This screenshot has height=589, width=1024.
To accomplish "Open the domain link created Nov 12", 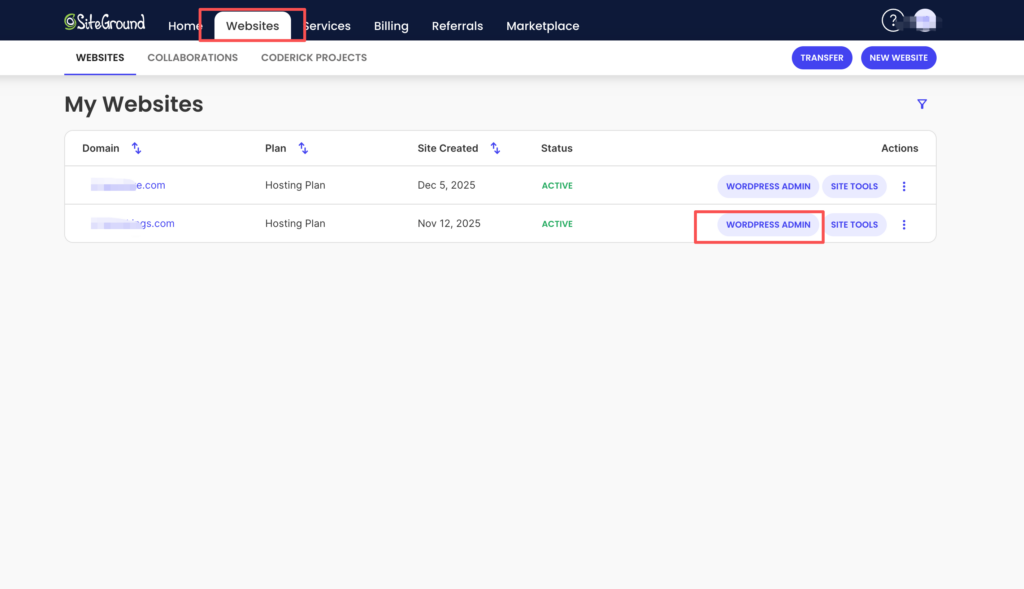I will 133,224.
